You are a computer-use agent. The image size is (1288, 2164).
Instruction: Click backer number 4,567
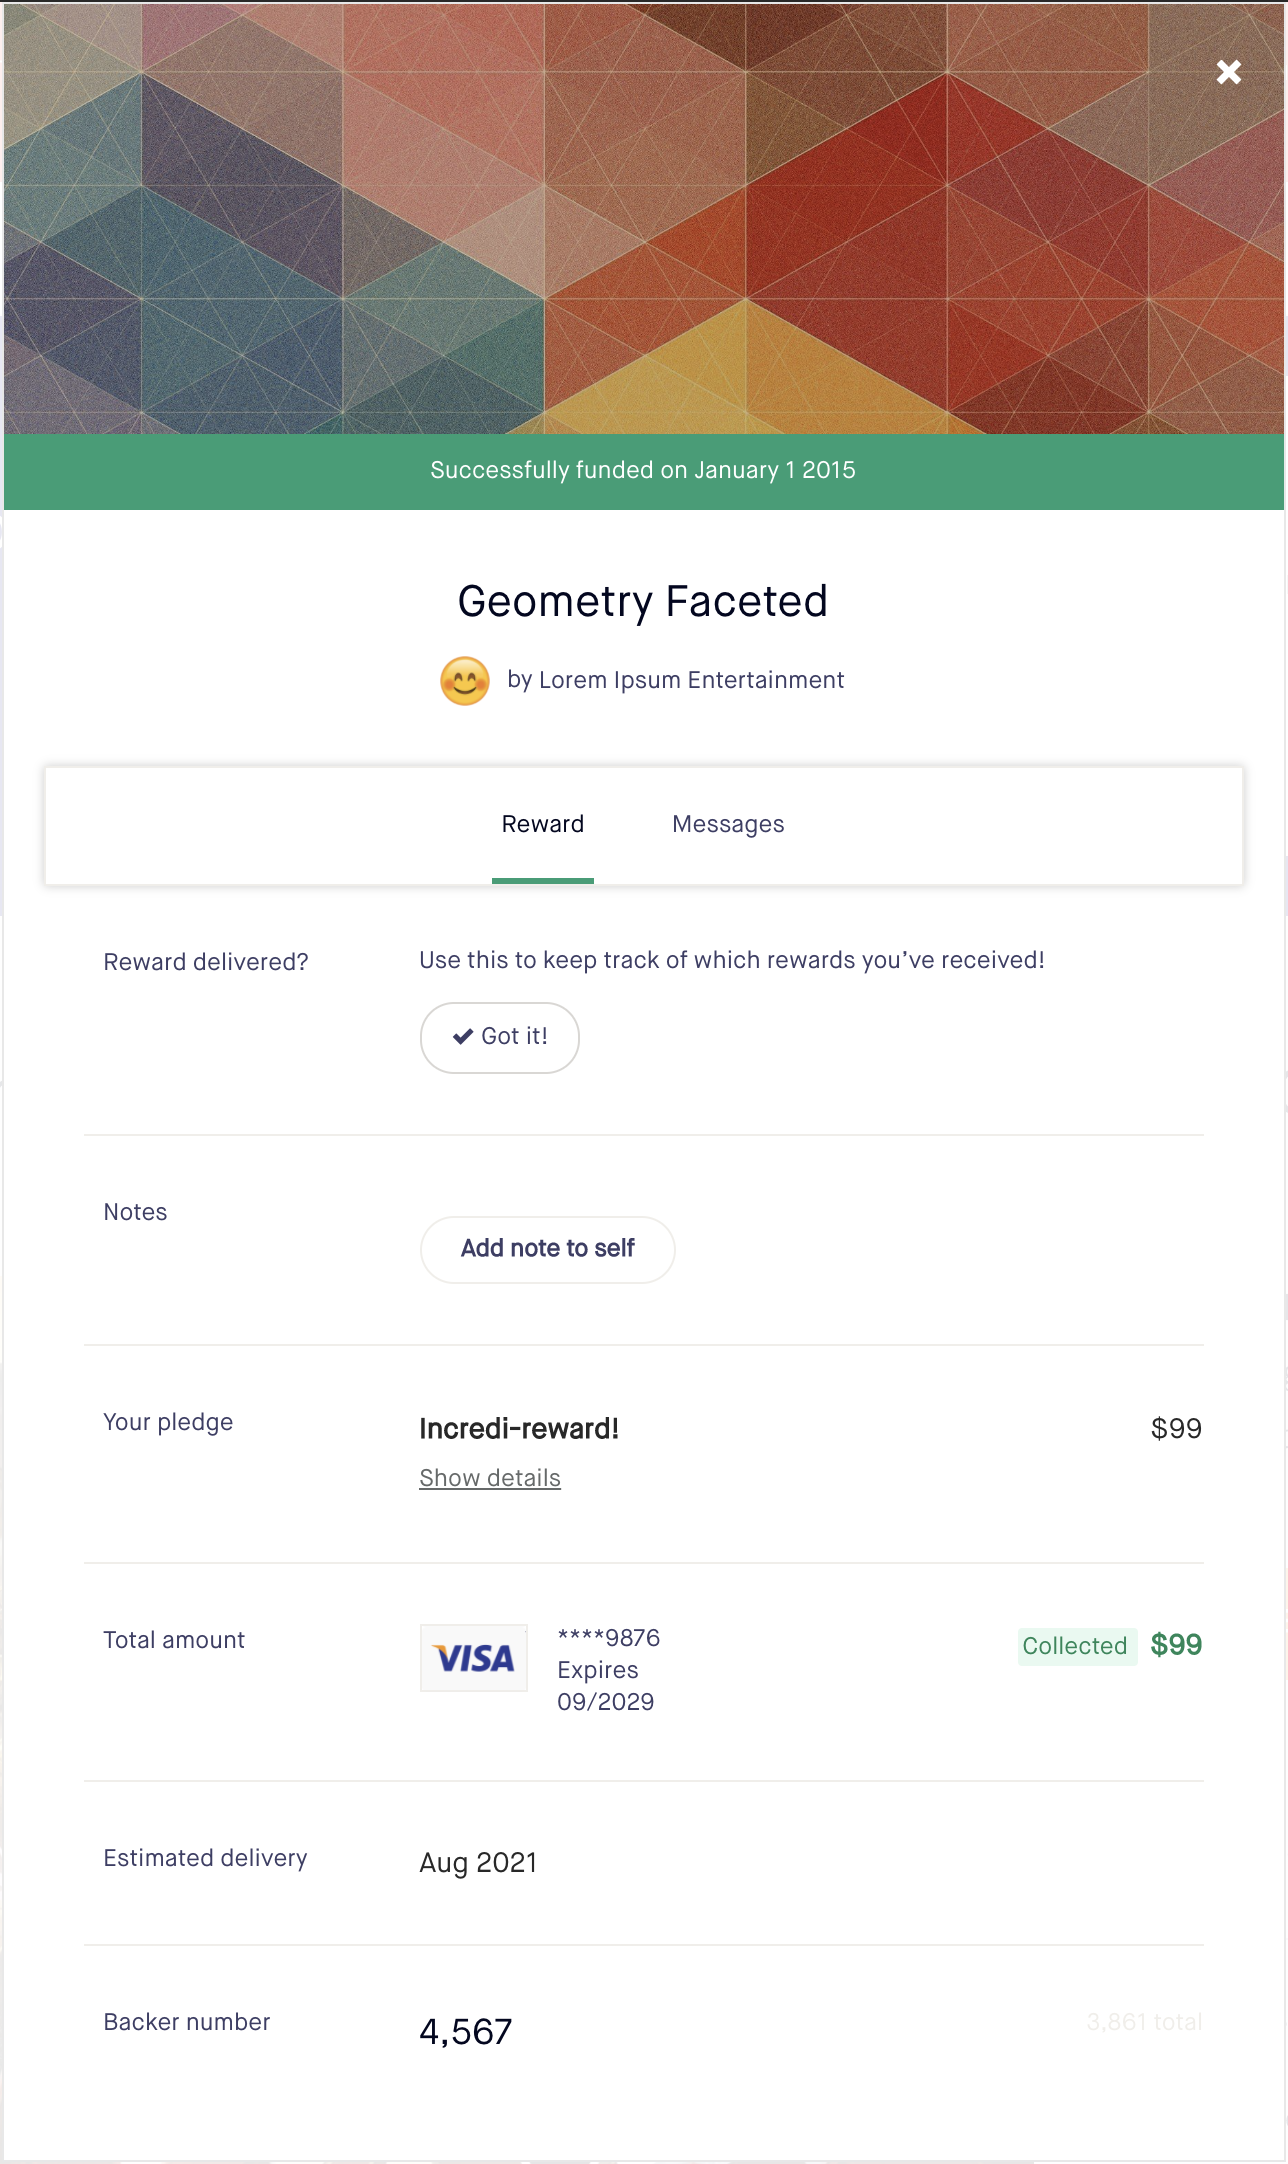[466, 2032]
